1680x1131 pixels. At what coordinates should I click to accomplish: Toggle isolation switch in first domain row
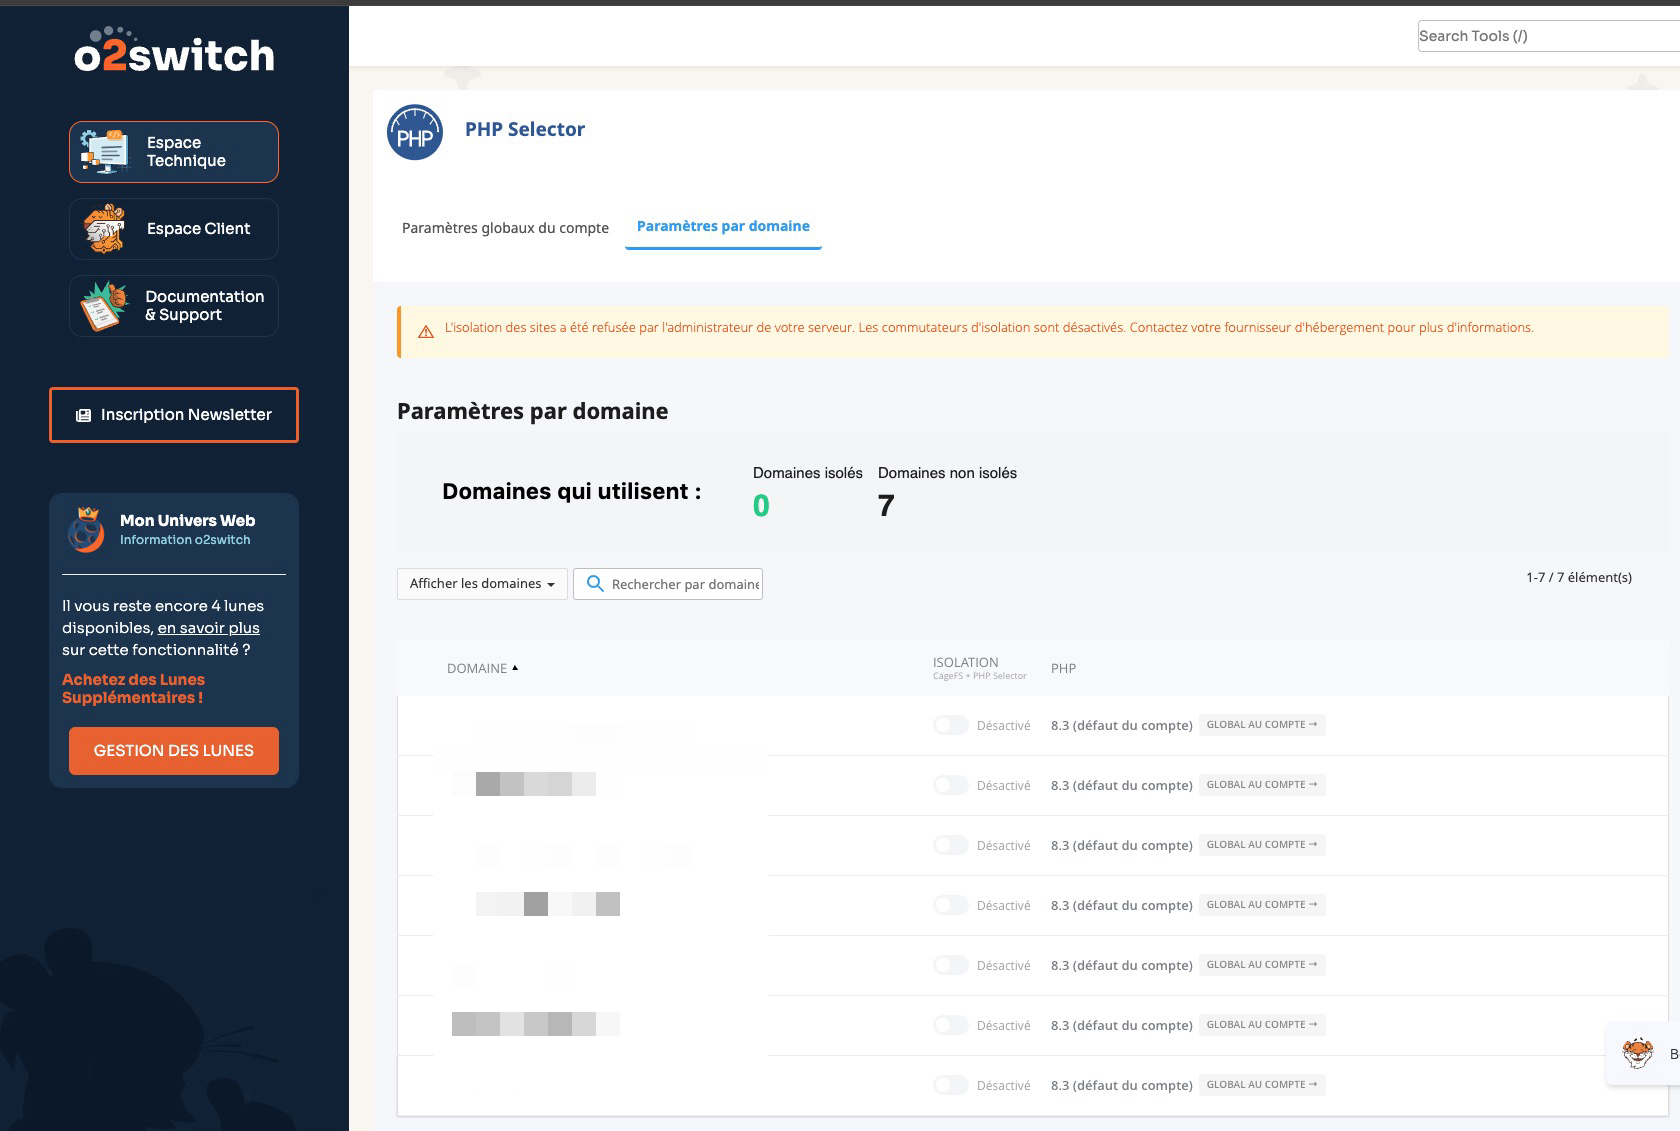(x=950, y=725)
